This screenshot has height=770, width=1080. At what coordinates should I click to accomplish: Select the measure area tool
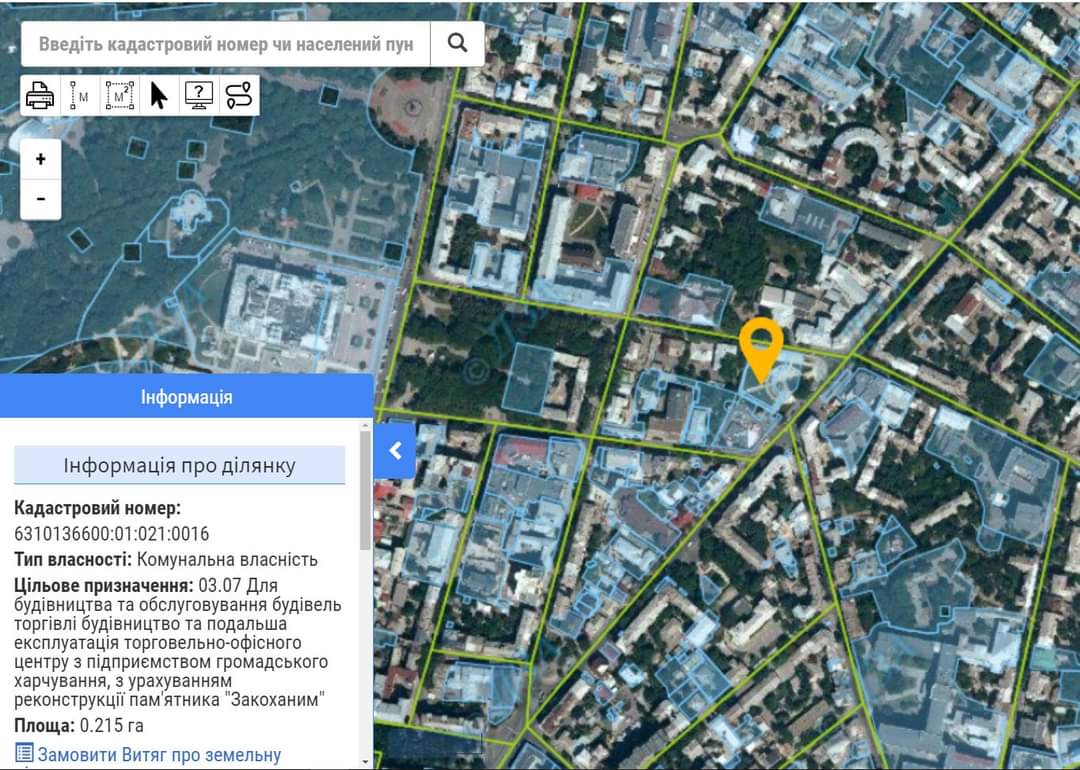click(120, 95)
